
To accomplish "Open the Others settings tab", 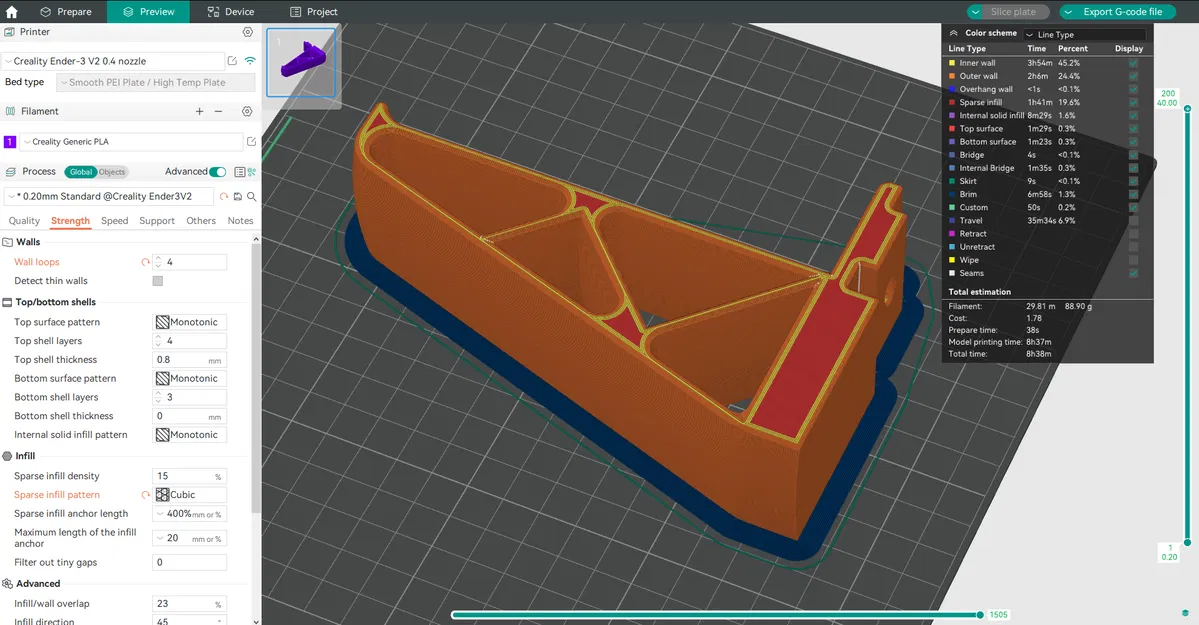I will 201,221.
